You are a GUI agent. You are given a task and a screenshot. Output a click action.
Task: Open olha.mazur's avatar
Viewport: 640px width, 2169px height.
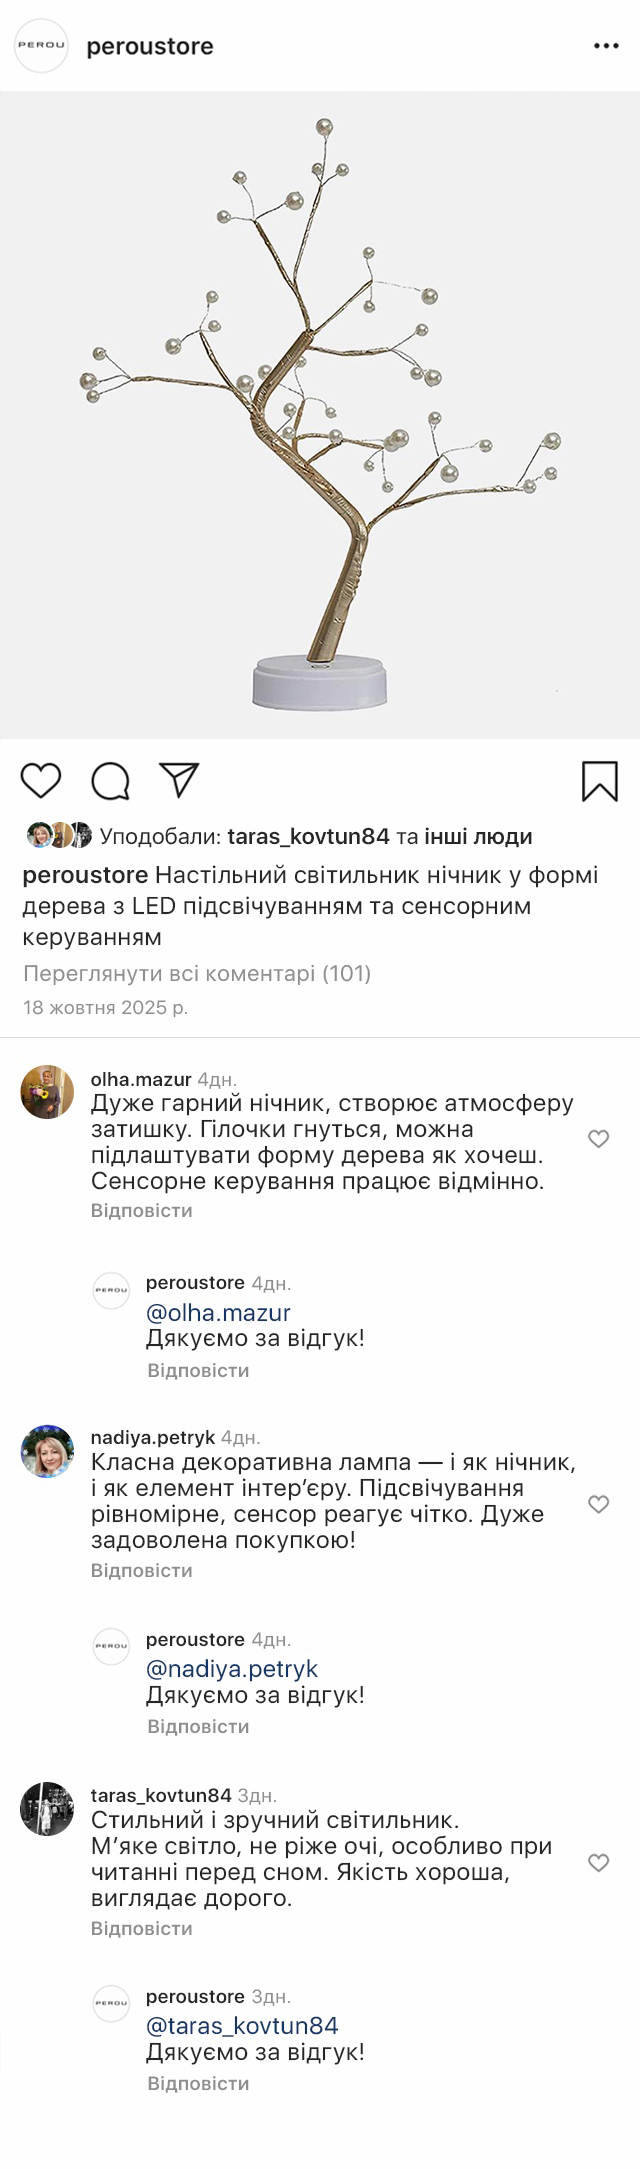[x=47, y=1092]
